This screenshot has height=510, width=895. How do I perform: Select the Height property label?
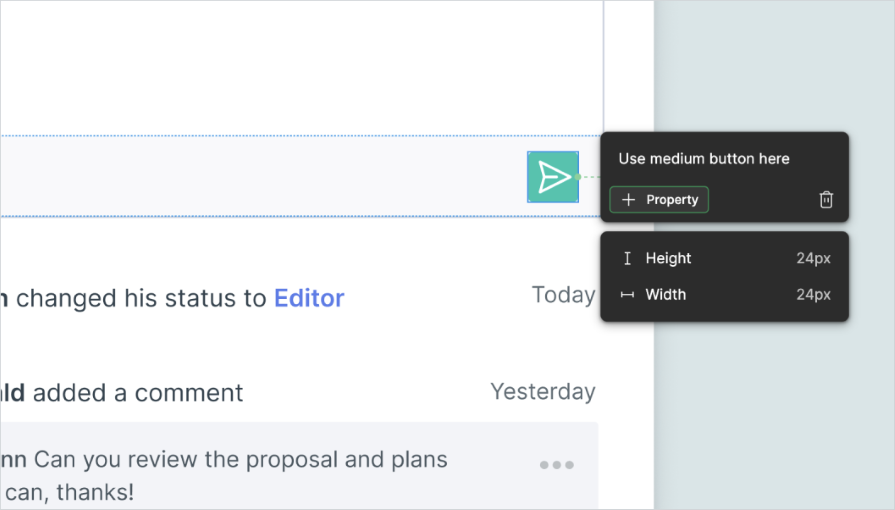tap(668, 258)
